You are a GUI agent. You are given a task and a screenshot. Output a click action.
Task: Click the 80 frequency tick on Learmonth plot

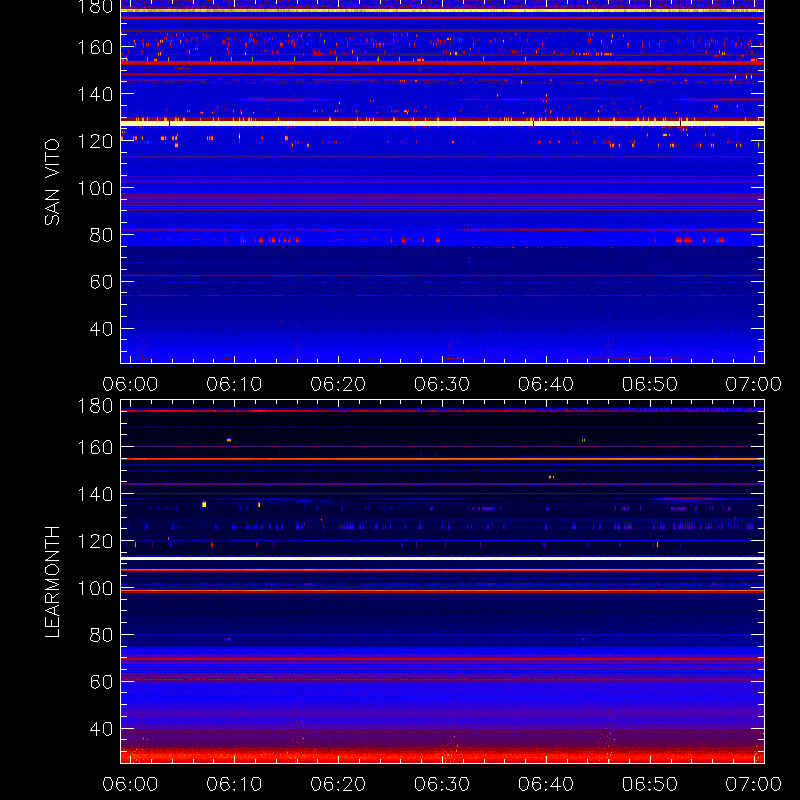pos(102,635)
